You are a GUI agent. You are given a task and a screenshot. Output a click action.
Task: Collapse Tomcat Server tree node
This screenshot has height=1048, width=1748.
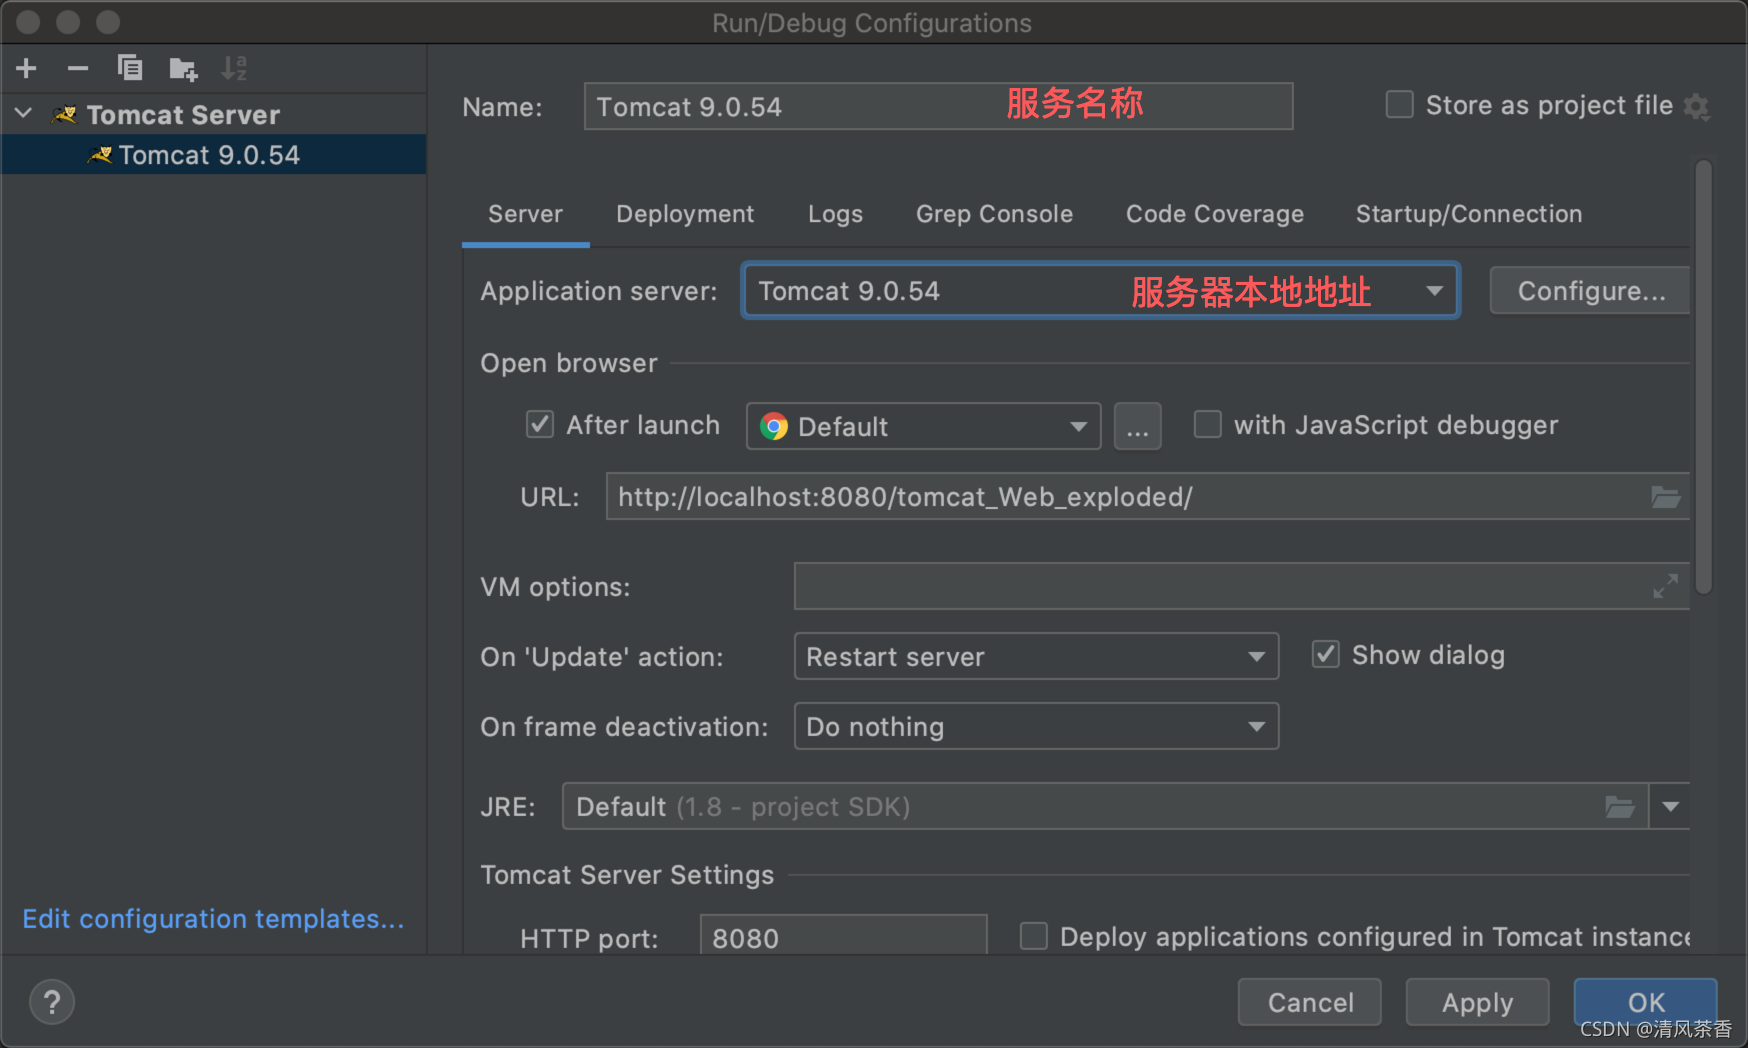(24, 114)
